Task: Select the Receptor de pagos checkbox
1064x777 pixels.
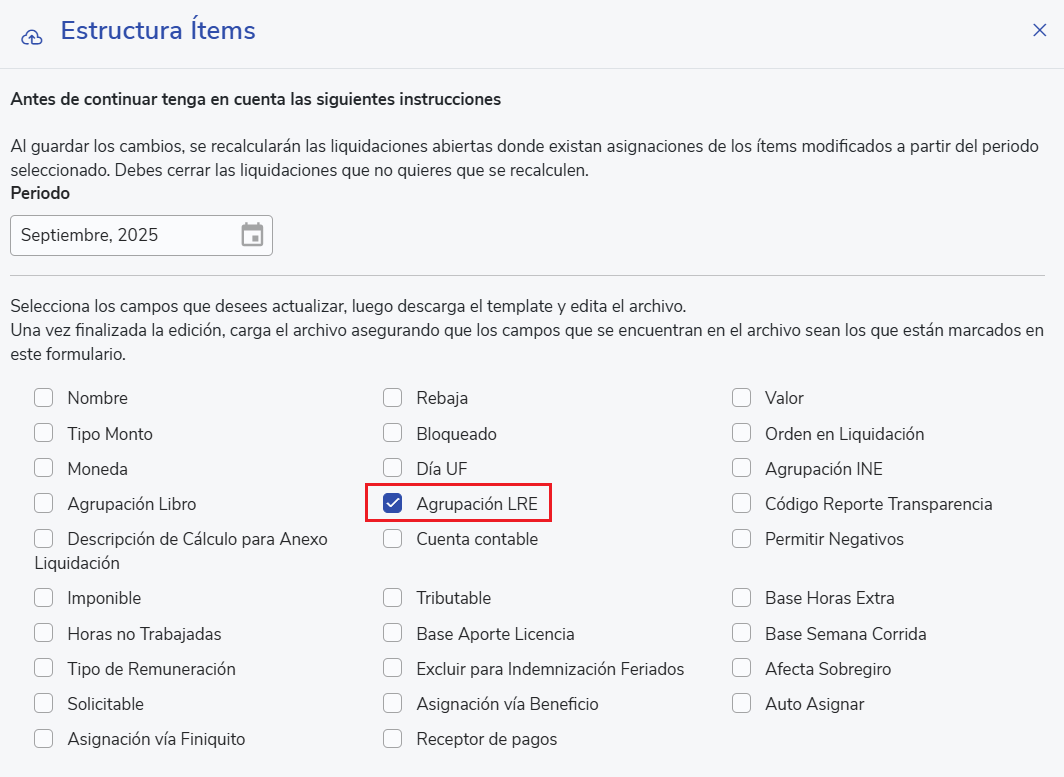Action: [393, 739]
